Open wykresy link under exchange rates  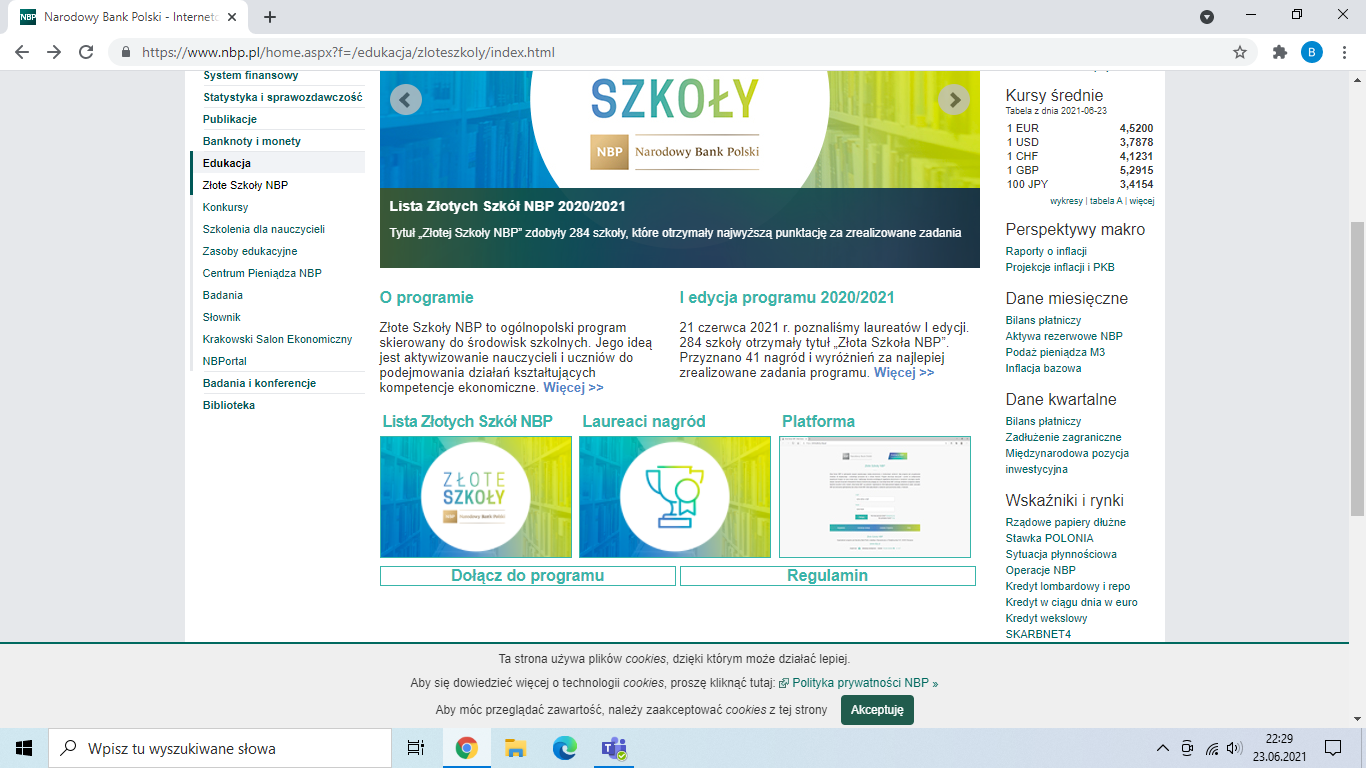(1067, 201)
